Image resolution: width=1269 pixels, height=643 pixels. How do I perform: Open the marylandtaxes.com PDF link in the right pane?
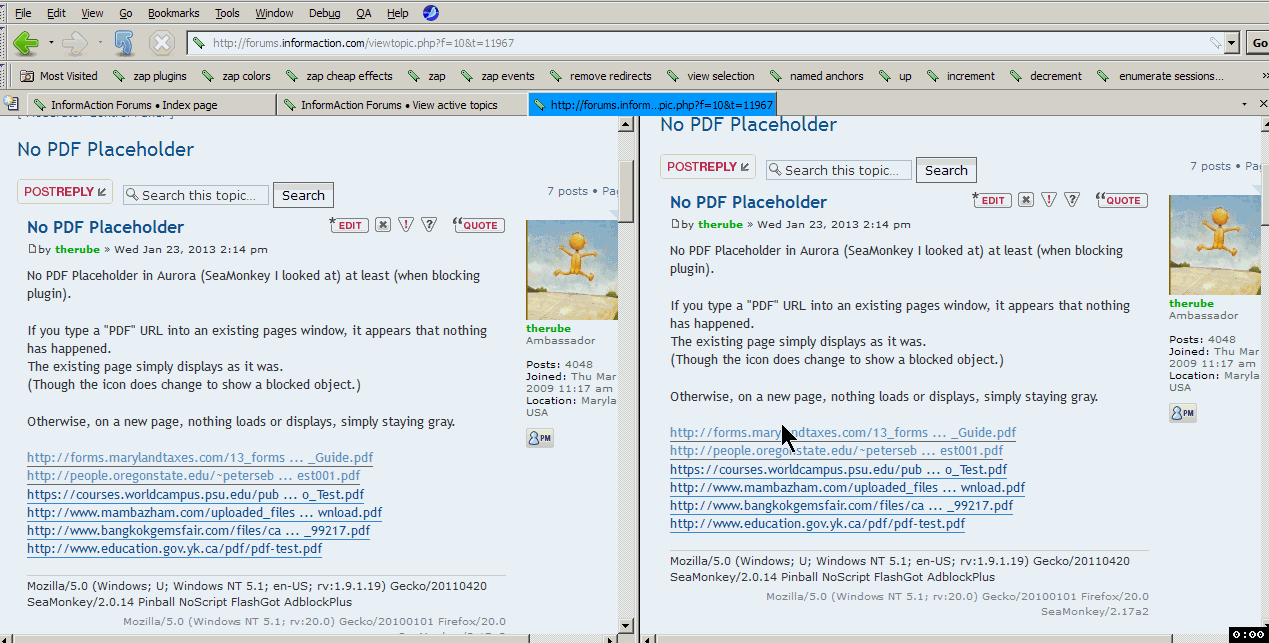(843, 433)
